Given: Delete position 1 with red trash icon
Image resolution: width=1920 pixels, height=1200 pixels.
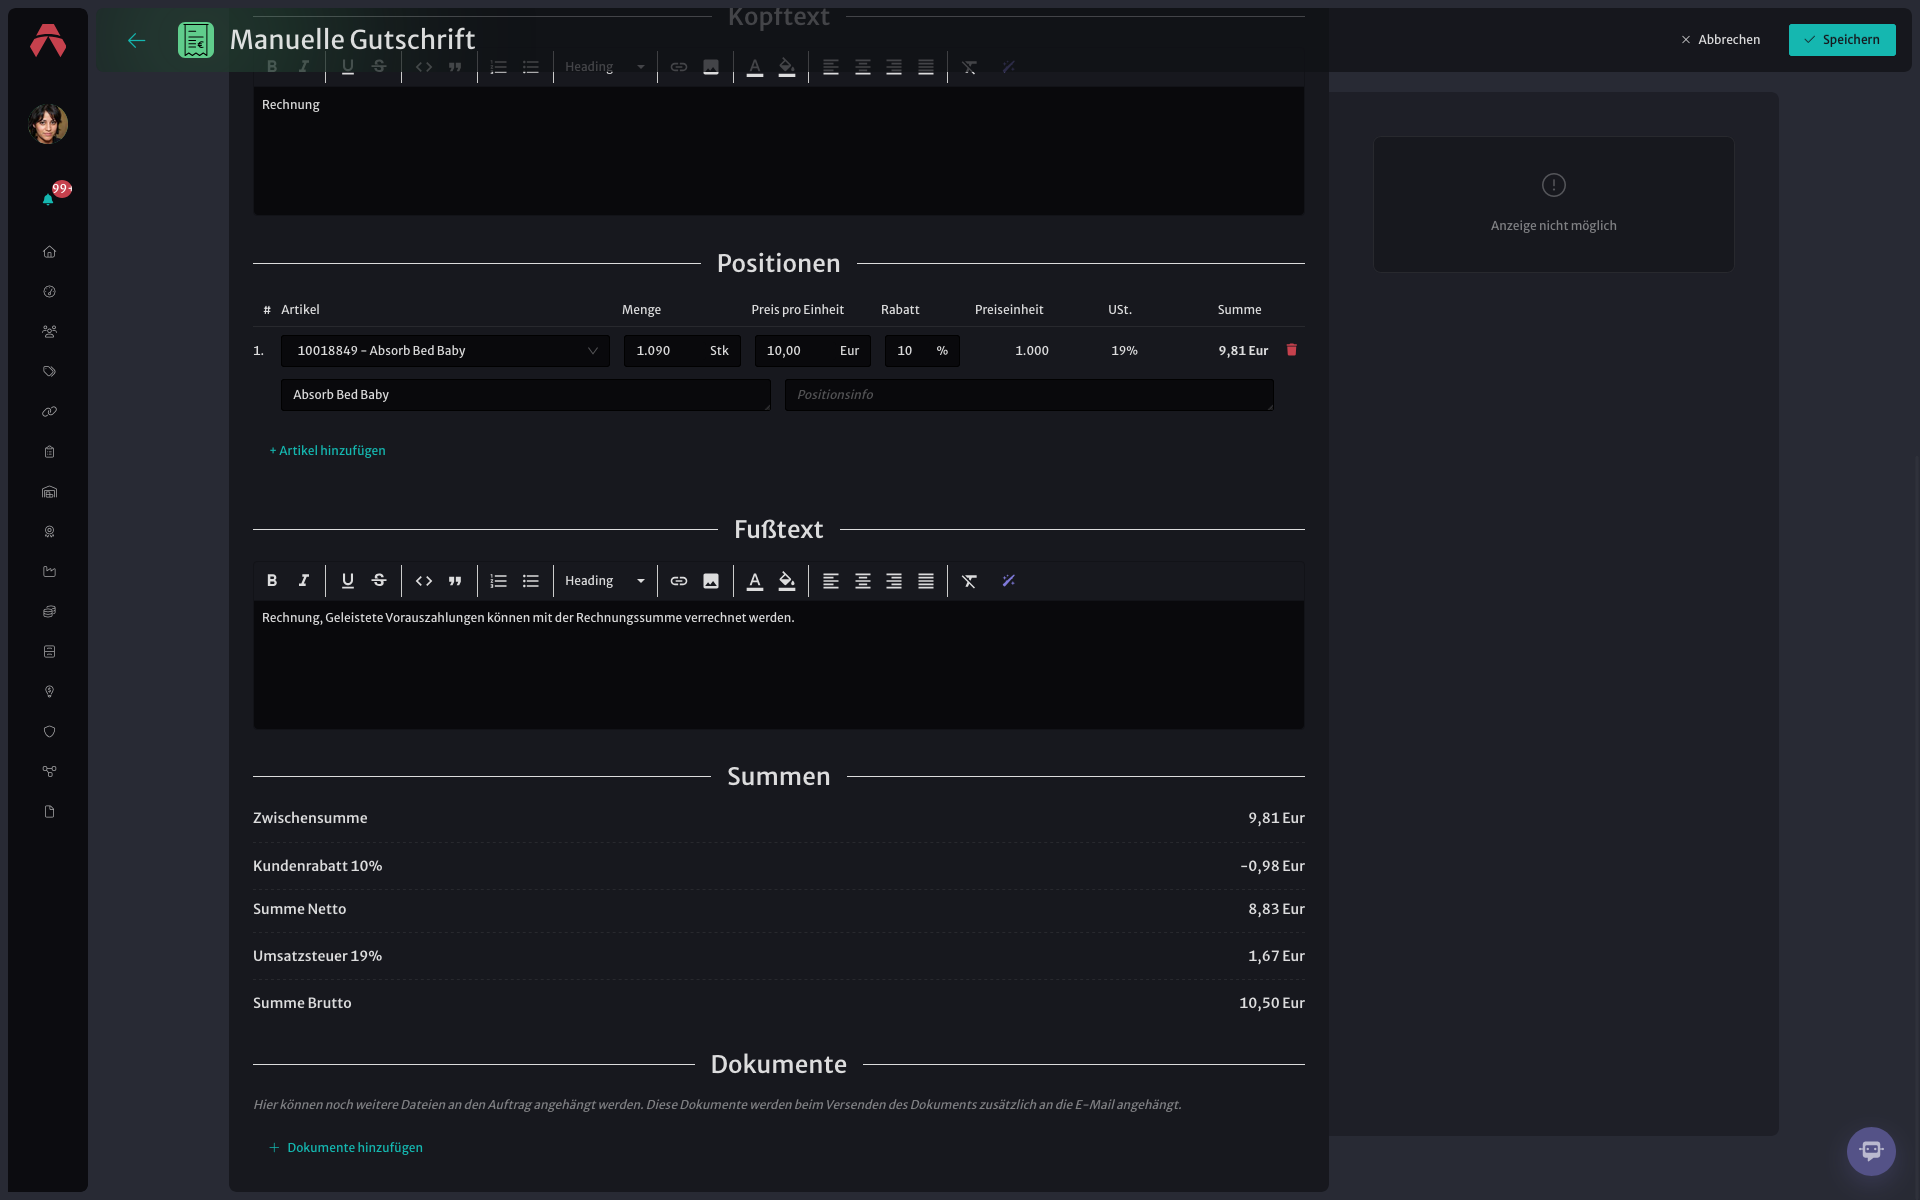Looking at the screenshot, I should click(1291, 350).
